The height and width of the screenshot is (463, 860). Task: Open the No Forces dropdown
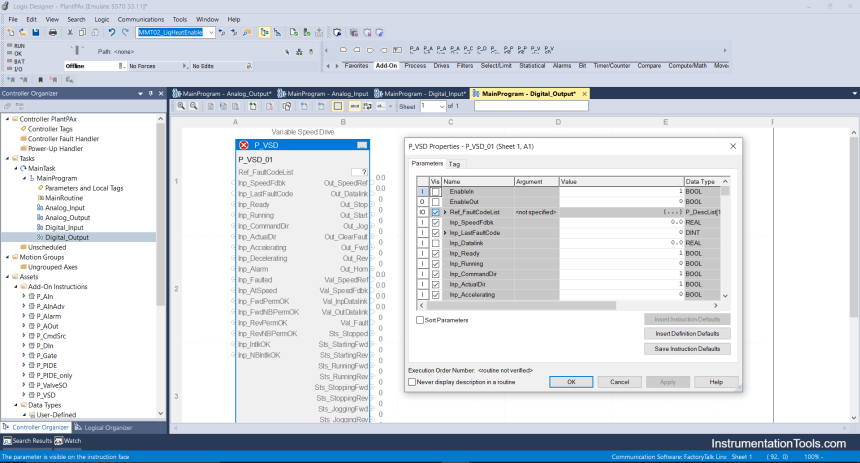click(185, 66)
